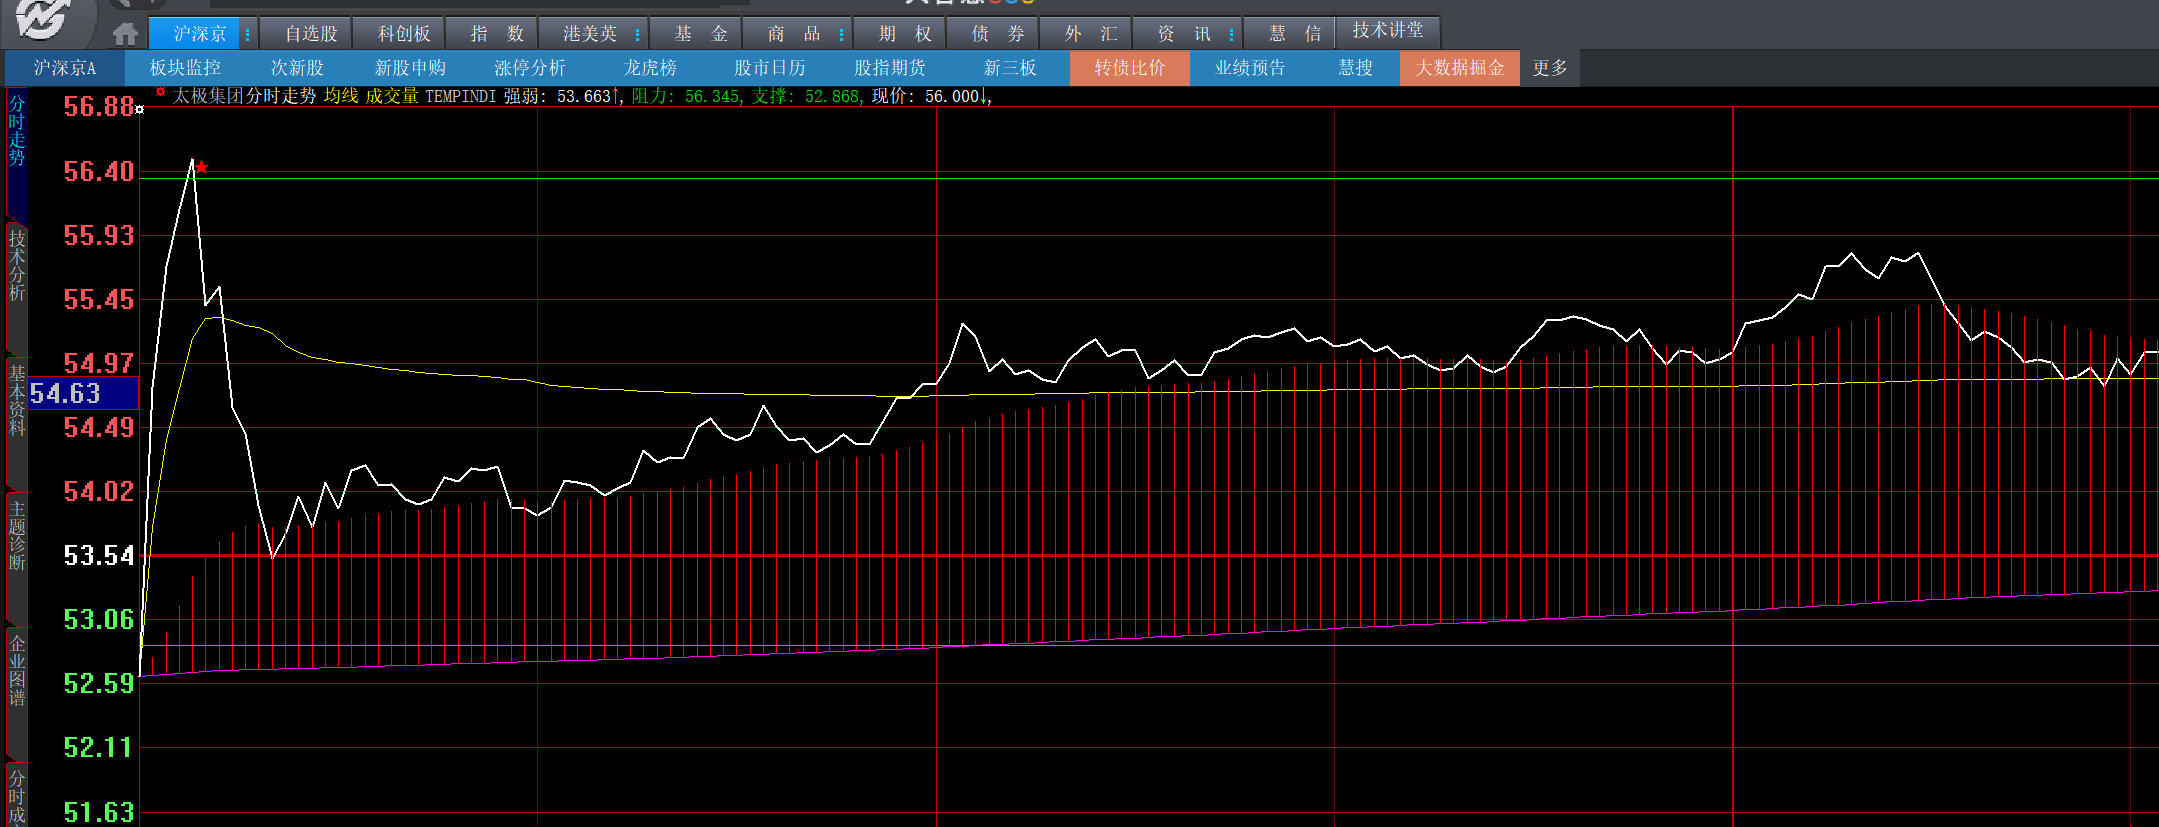The height and width of the screenshot is (827, 2159).
Task: Click the red star peak marker on the chart
Action: click(201, 167)
